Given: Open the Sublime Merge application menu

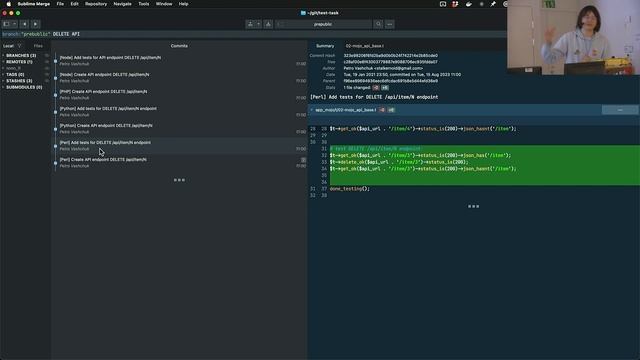Looking at the screenshot, I should tap(33, 4).
